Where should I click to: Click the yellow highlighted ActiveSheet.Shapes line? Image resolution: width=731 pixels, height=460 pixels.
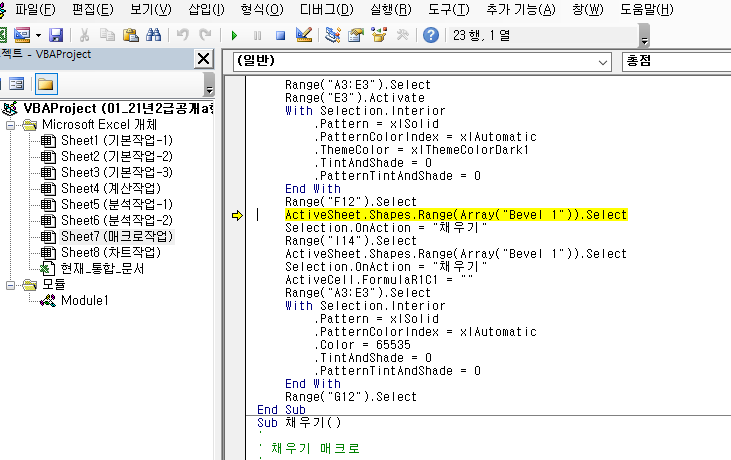point(456,215)
